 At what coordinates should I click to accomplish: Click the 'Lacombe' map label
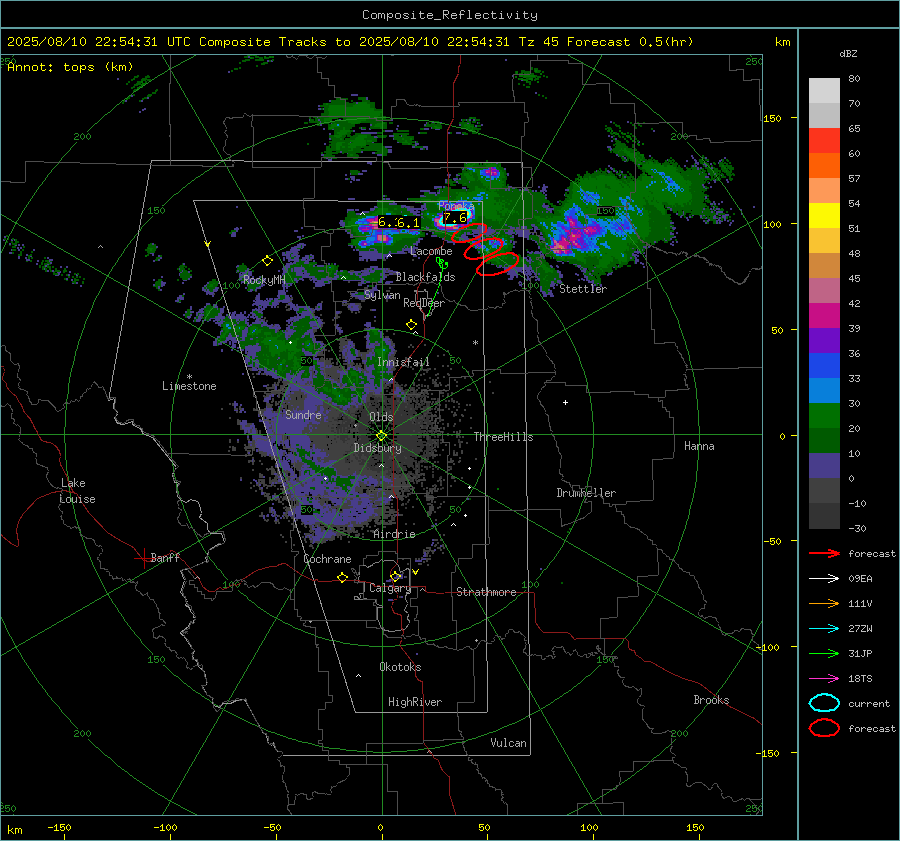click(431, 251)
